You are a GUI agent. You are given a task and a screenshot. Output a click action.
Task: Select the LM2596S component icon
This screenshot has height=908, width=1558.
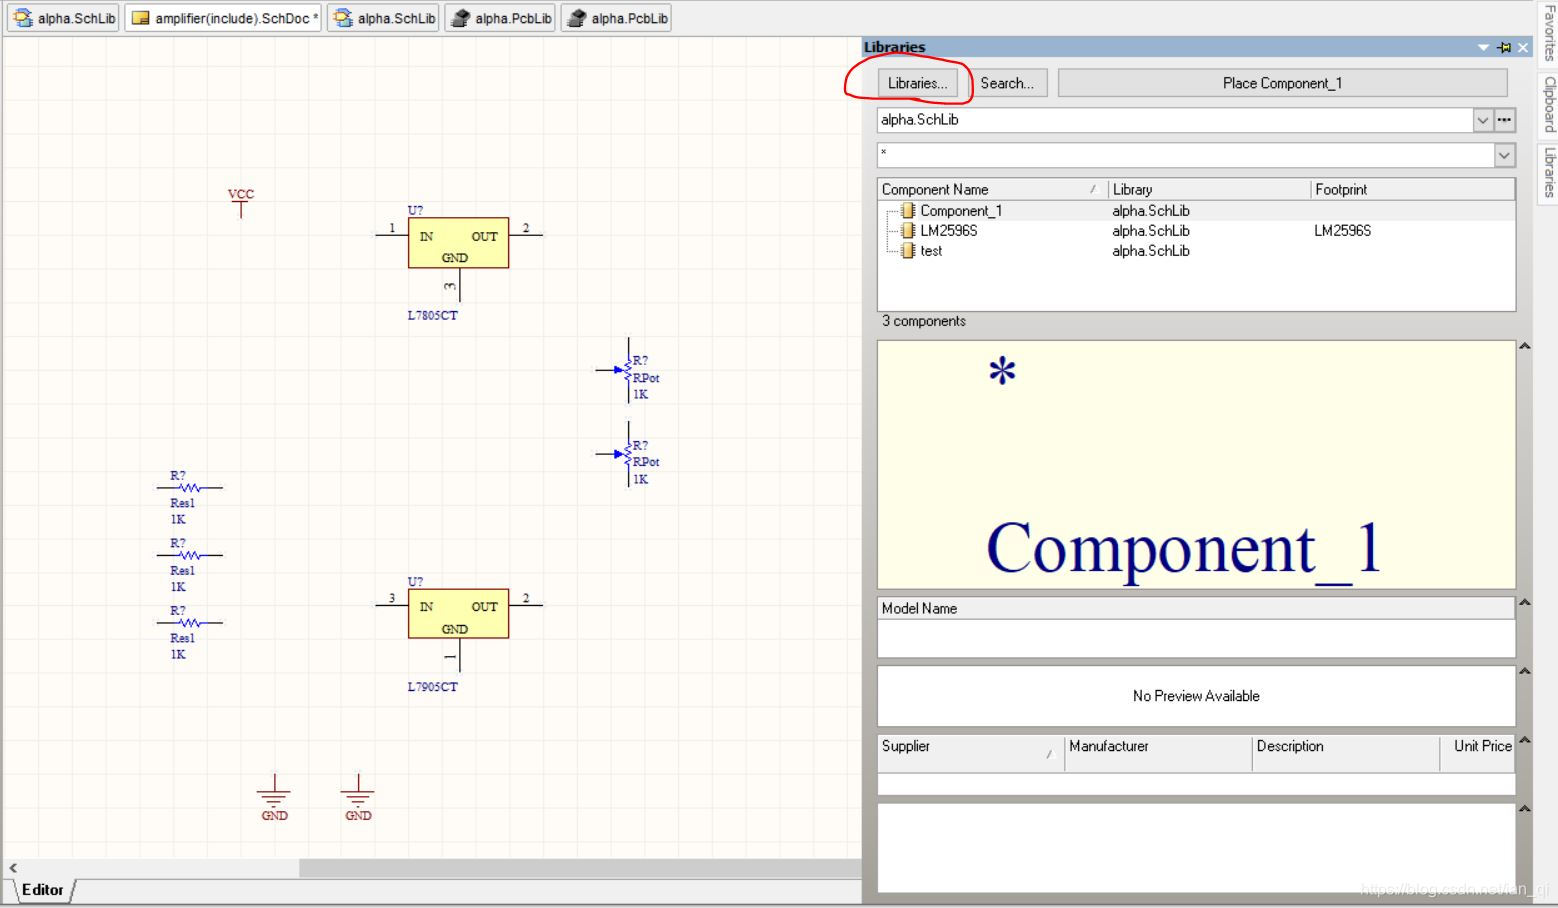click(x=908, y=231)
